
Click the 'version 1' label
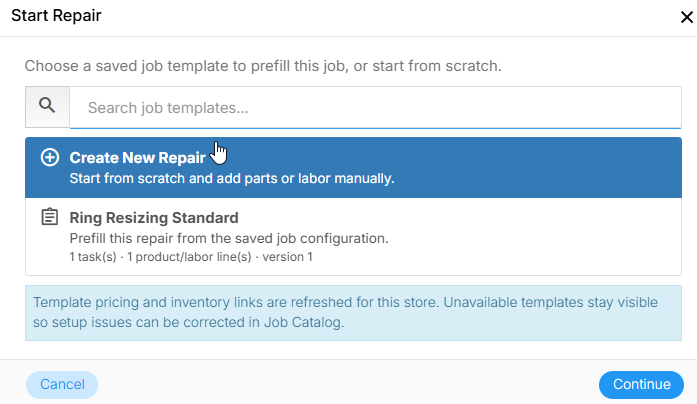pyautogui.click(x=287, y=257)
